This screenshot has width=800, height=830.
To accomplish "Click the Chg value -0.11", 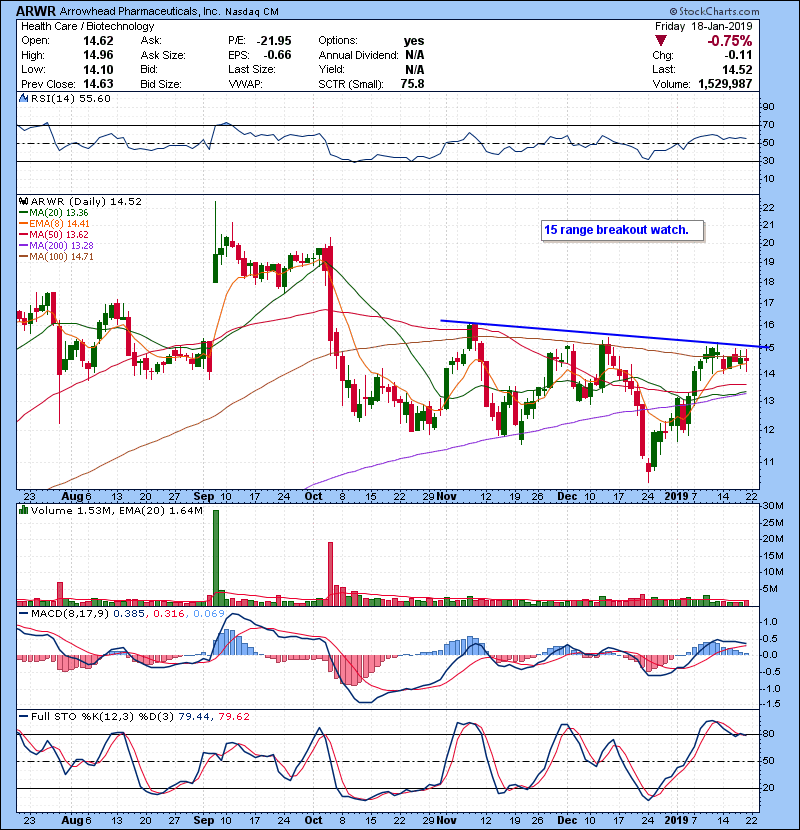I will click(x=738, y=55).
